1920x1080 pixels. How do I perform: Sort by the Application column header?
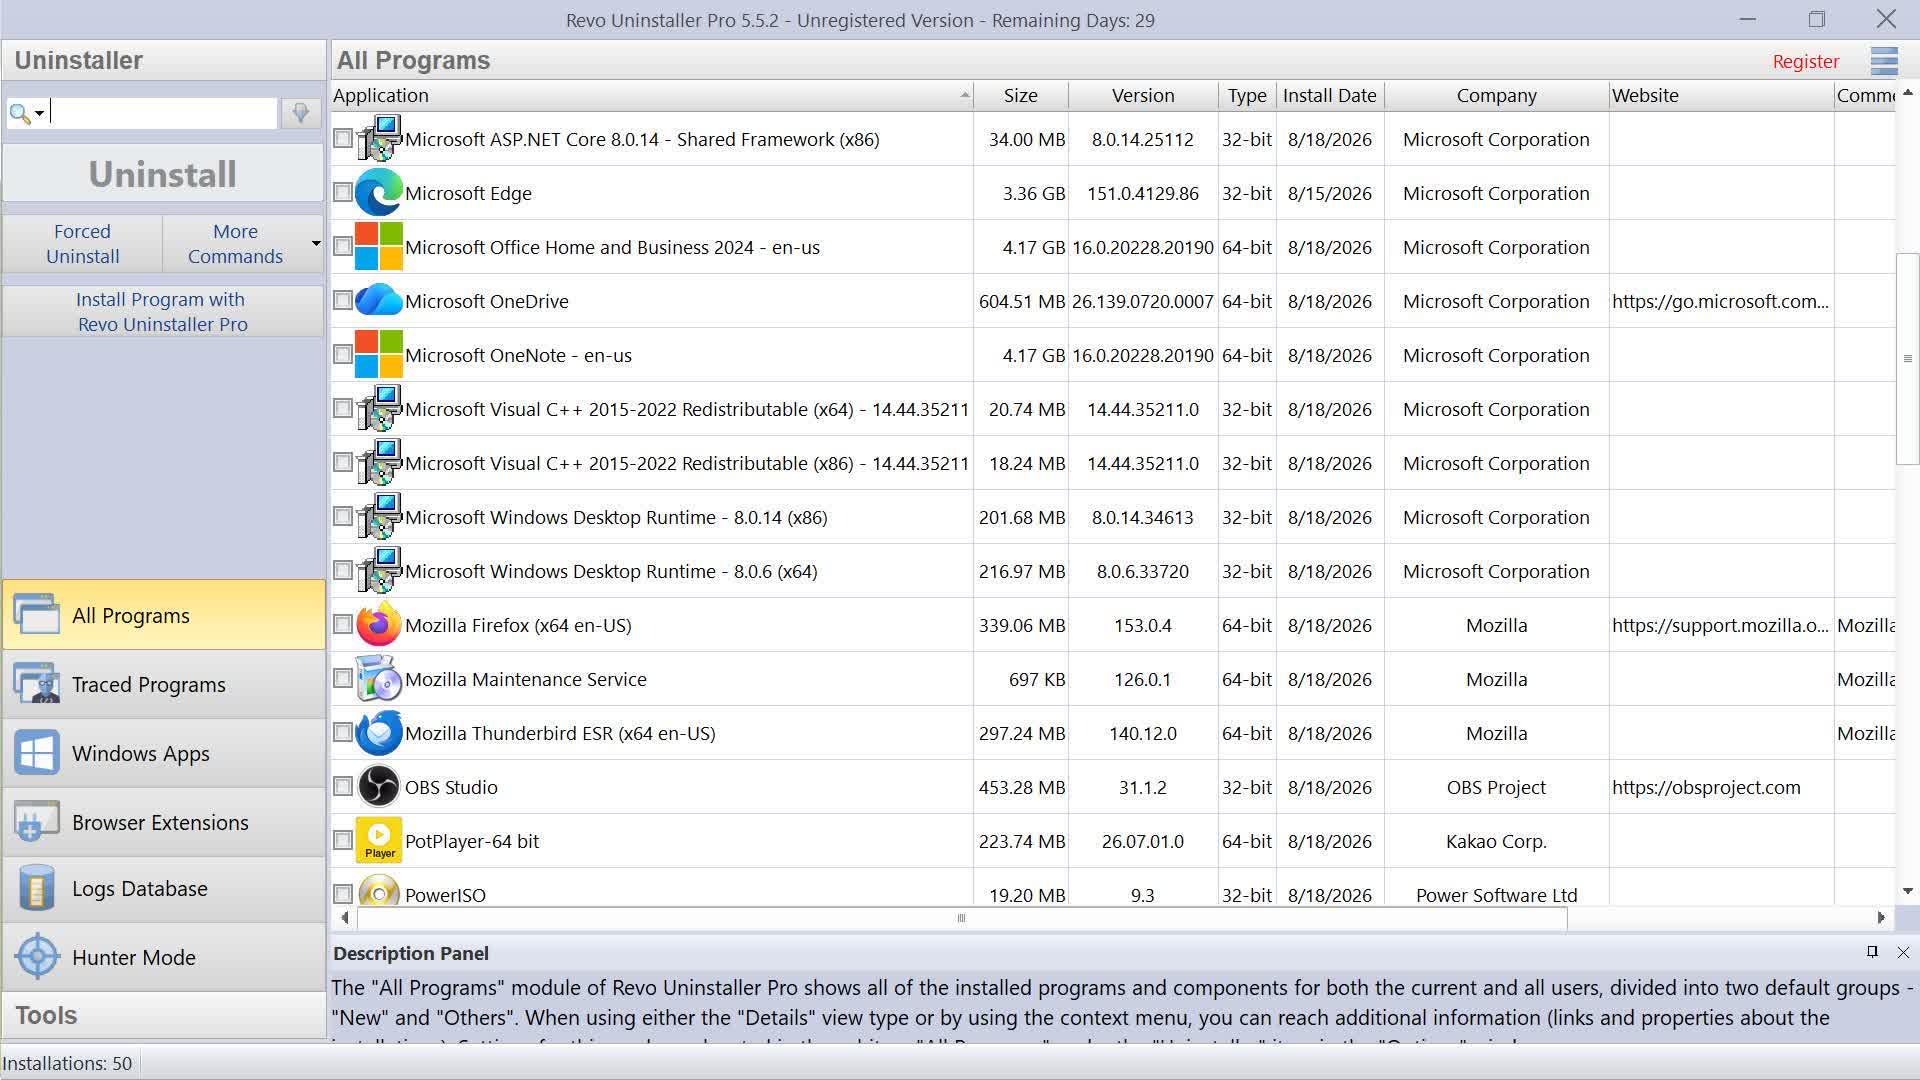[x=652, y=95]
